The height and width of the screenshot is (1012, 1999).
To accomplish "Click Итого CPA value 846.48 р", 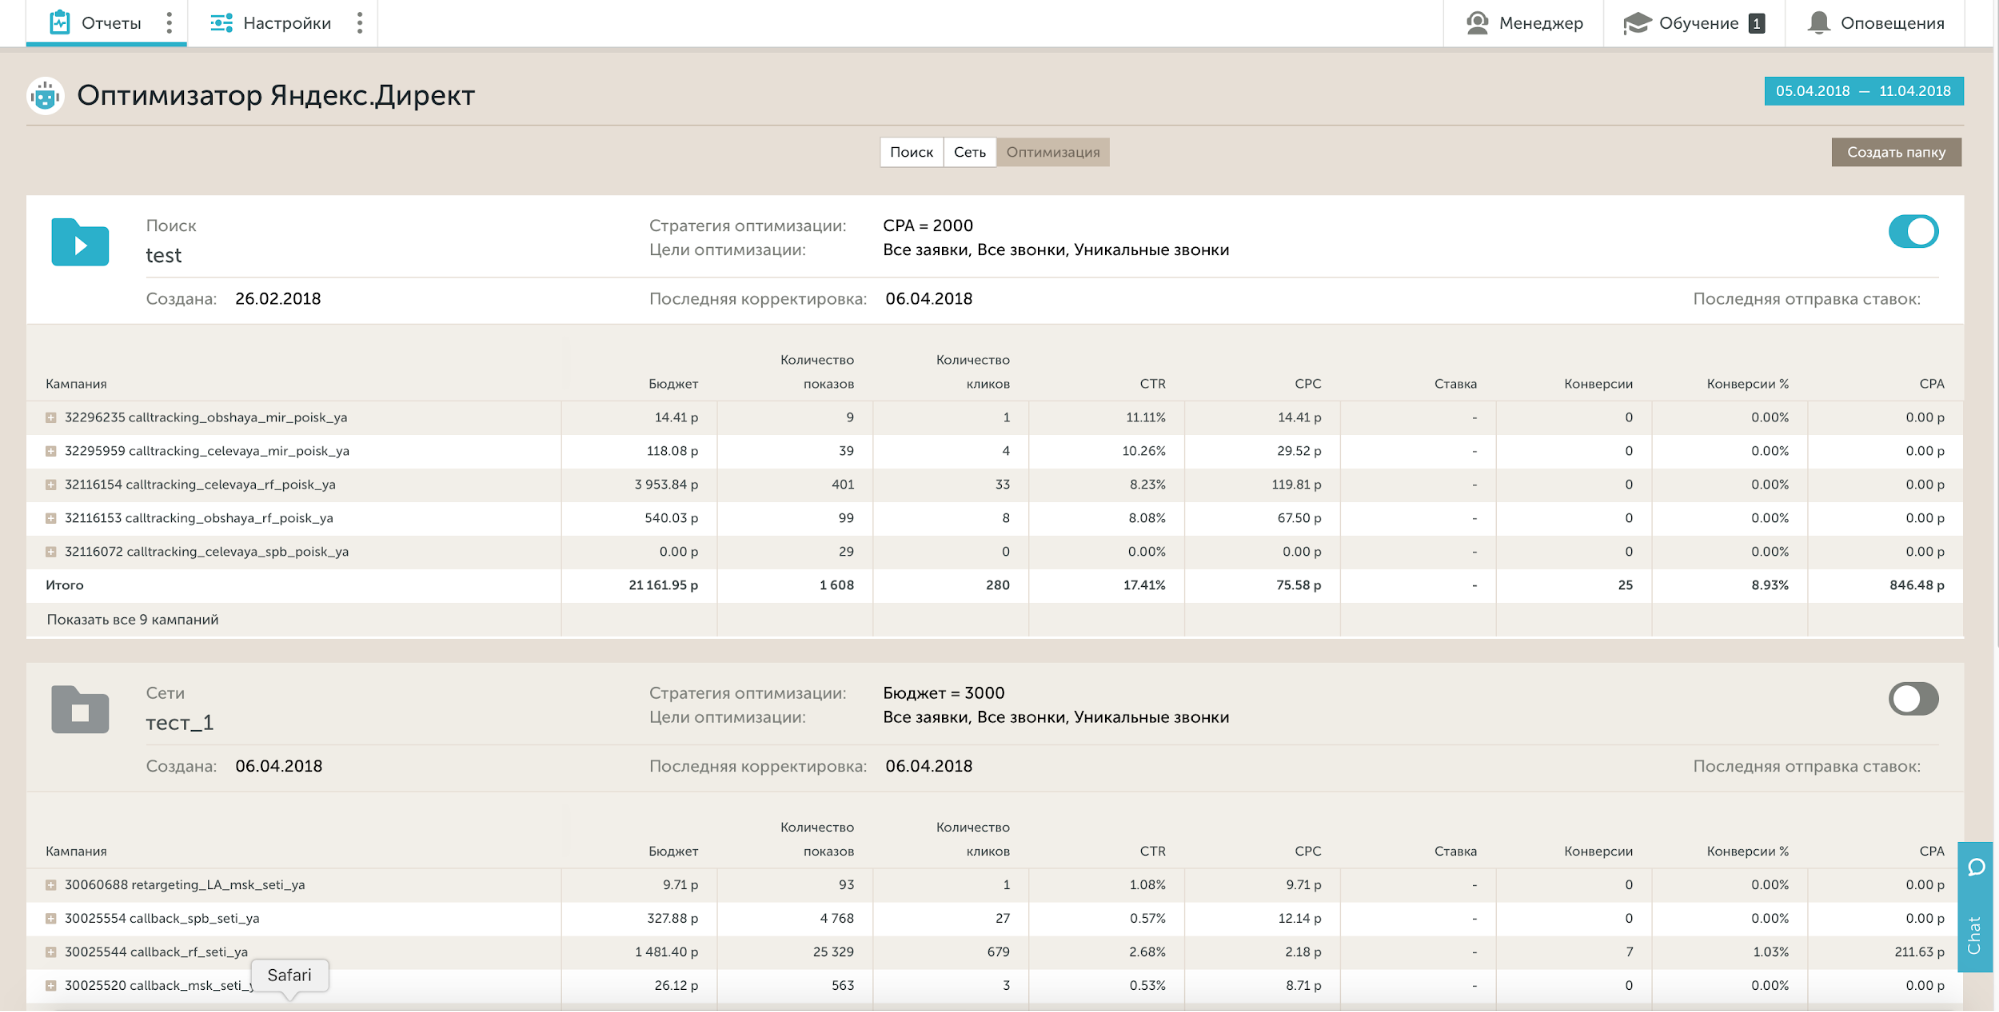I will pos(1917,585).
